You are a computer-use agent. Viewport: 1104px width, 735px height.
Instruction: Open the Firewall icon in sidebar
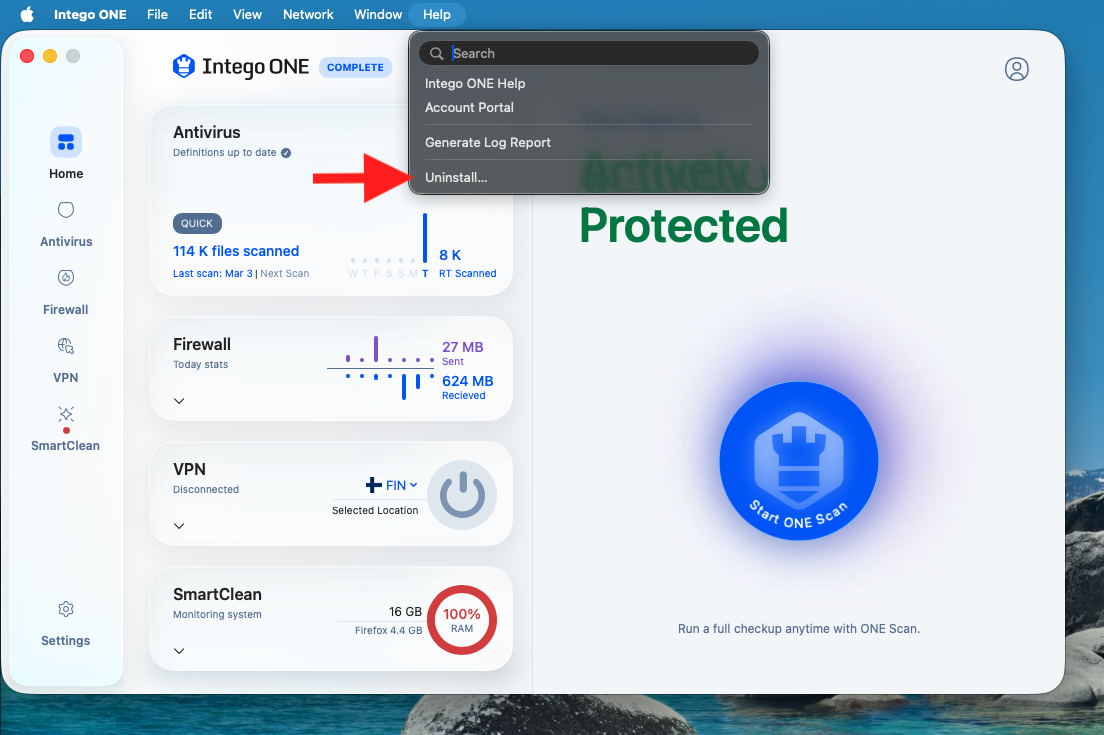click(65, 277)
